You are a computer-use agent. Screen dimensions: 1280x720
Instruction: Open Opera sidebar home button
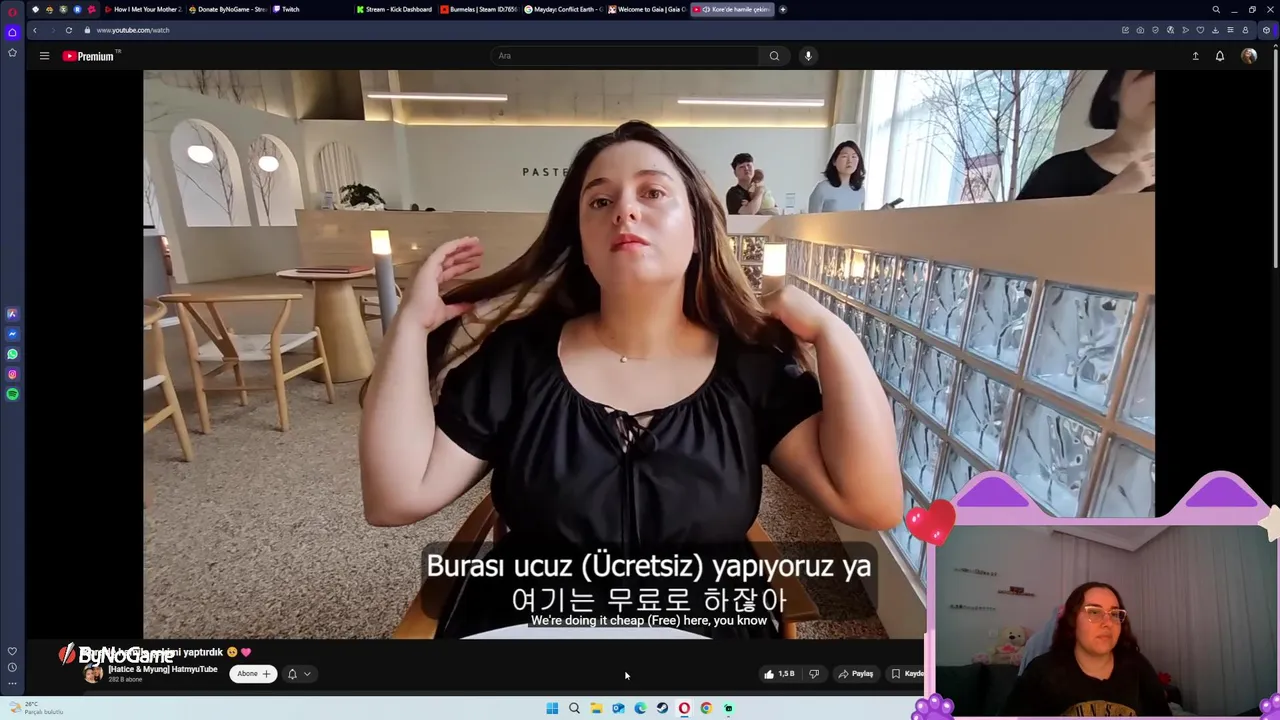click(x=12, y=32)
